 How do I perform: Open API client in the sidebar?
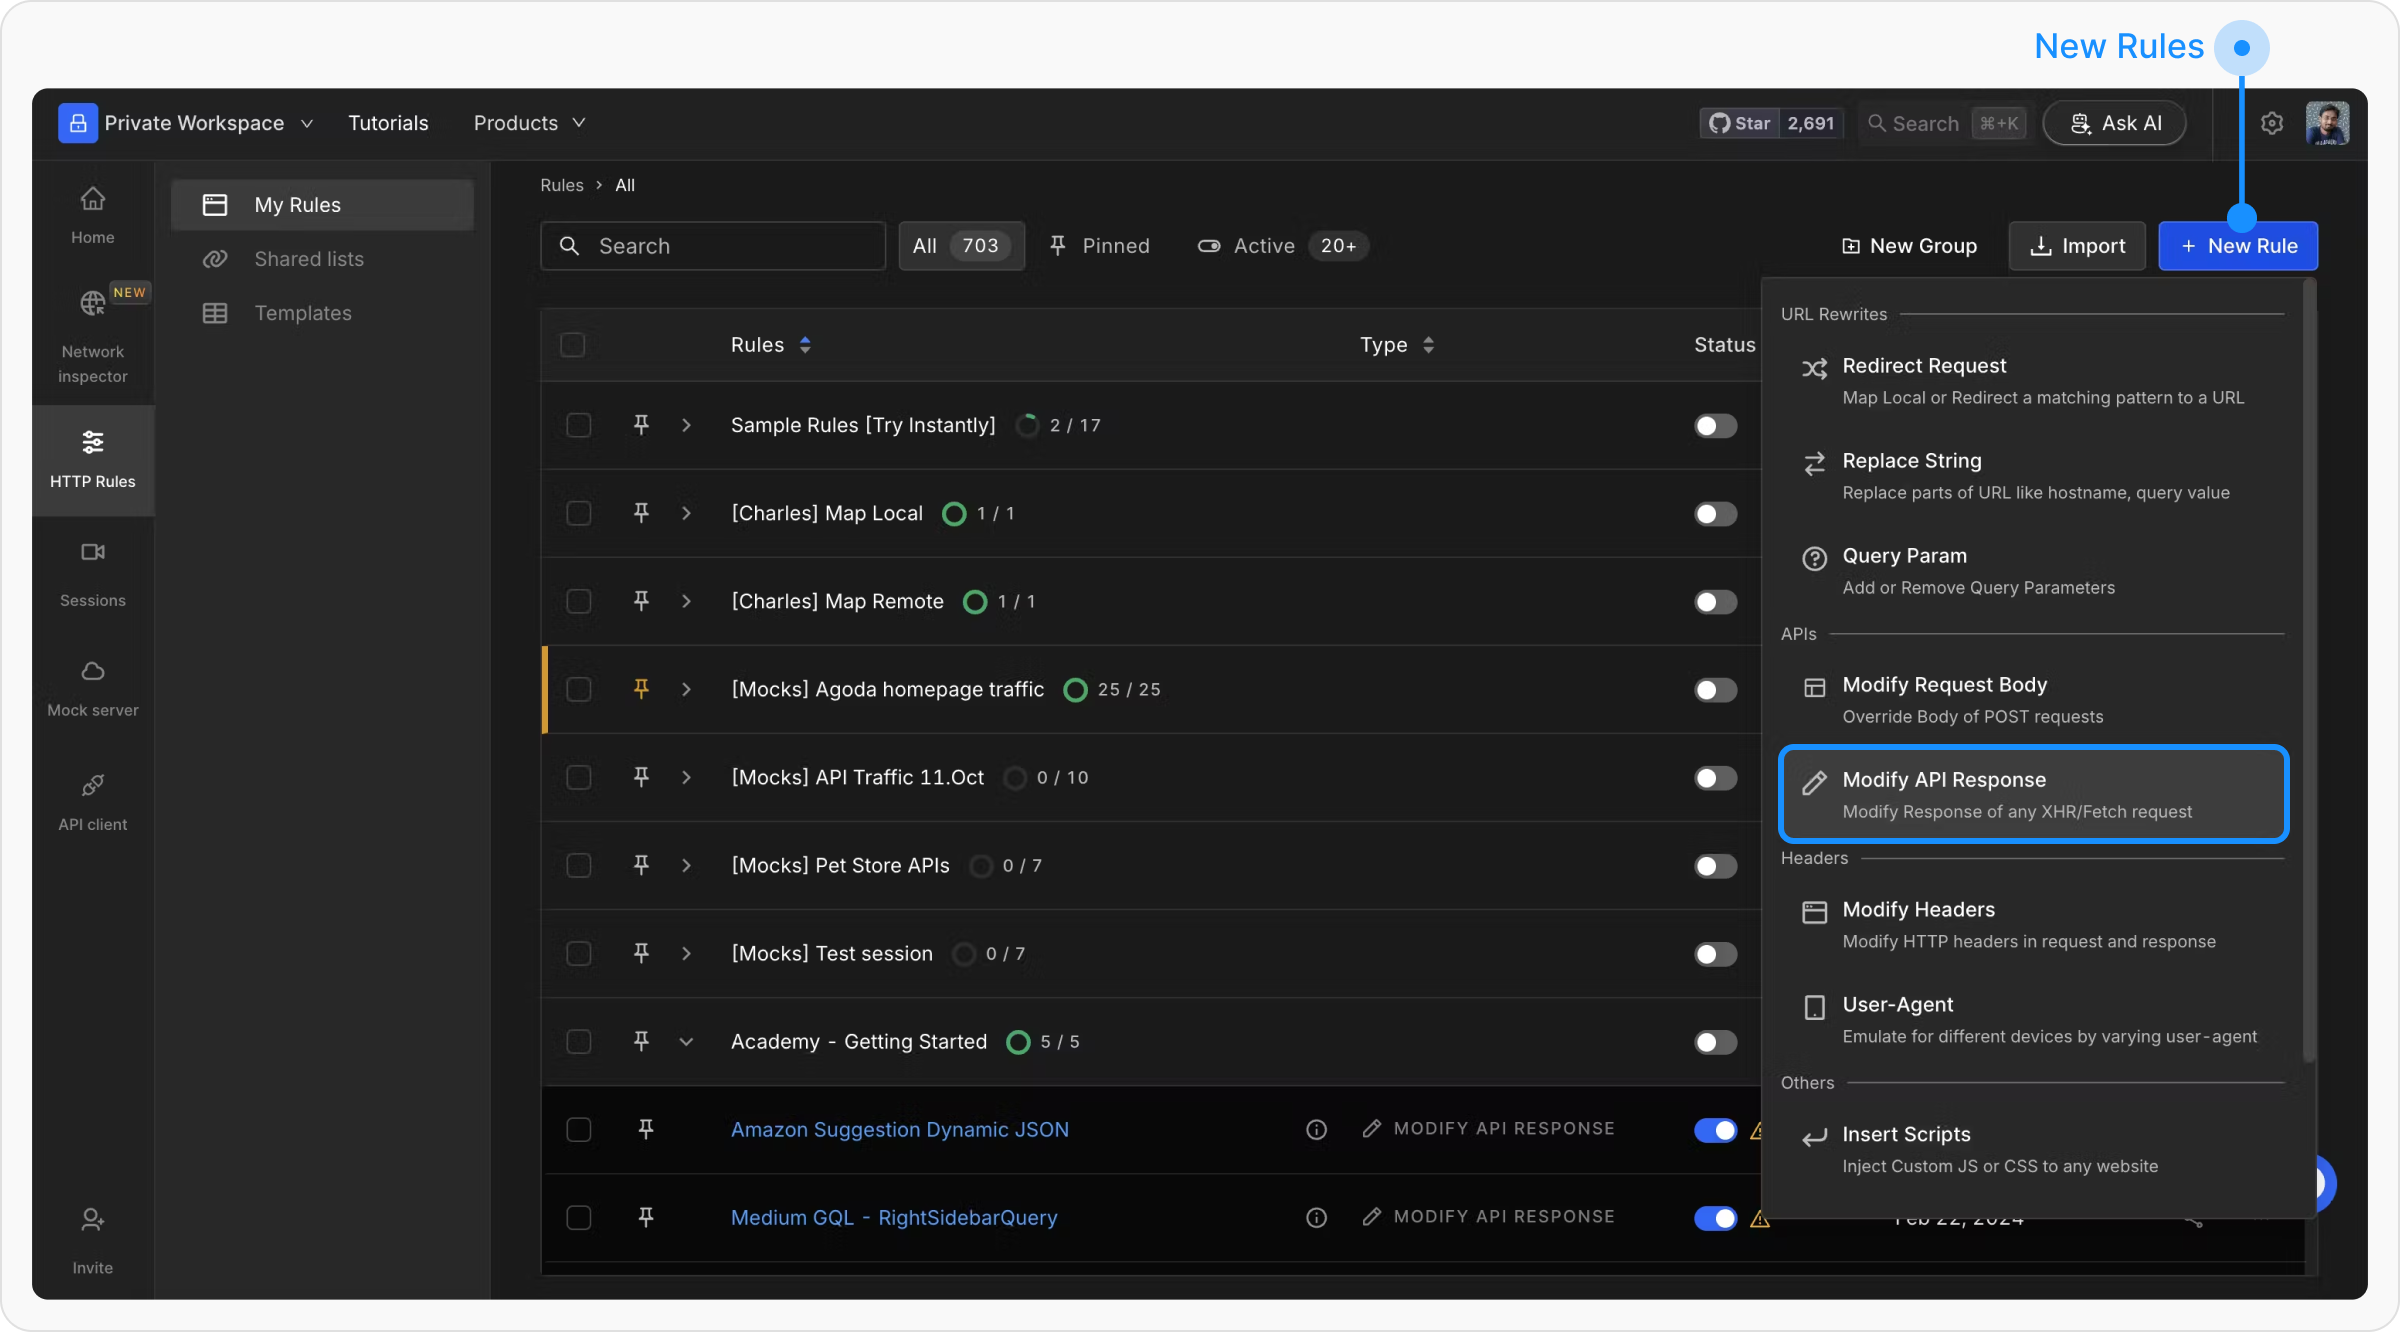pyautogui.click(x=92, y=785)
